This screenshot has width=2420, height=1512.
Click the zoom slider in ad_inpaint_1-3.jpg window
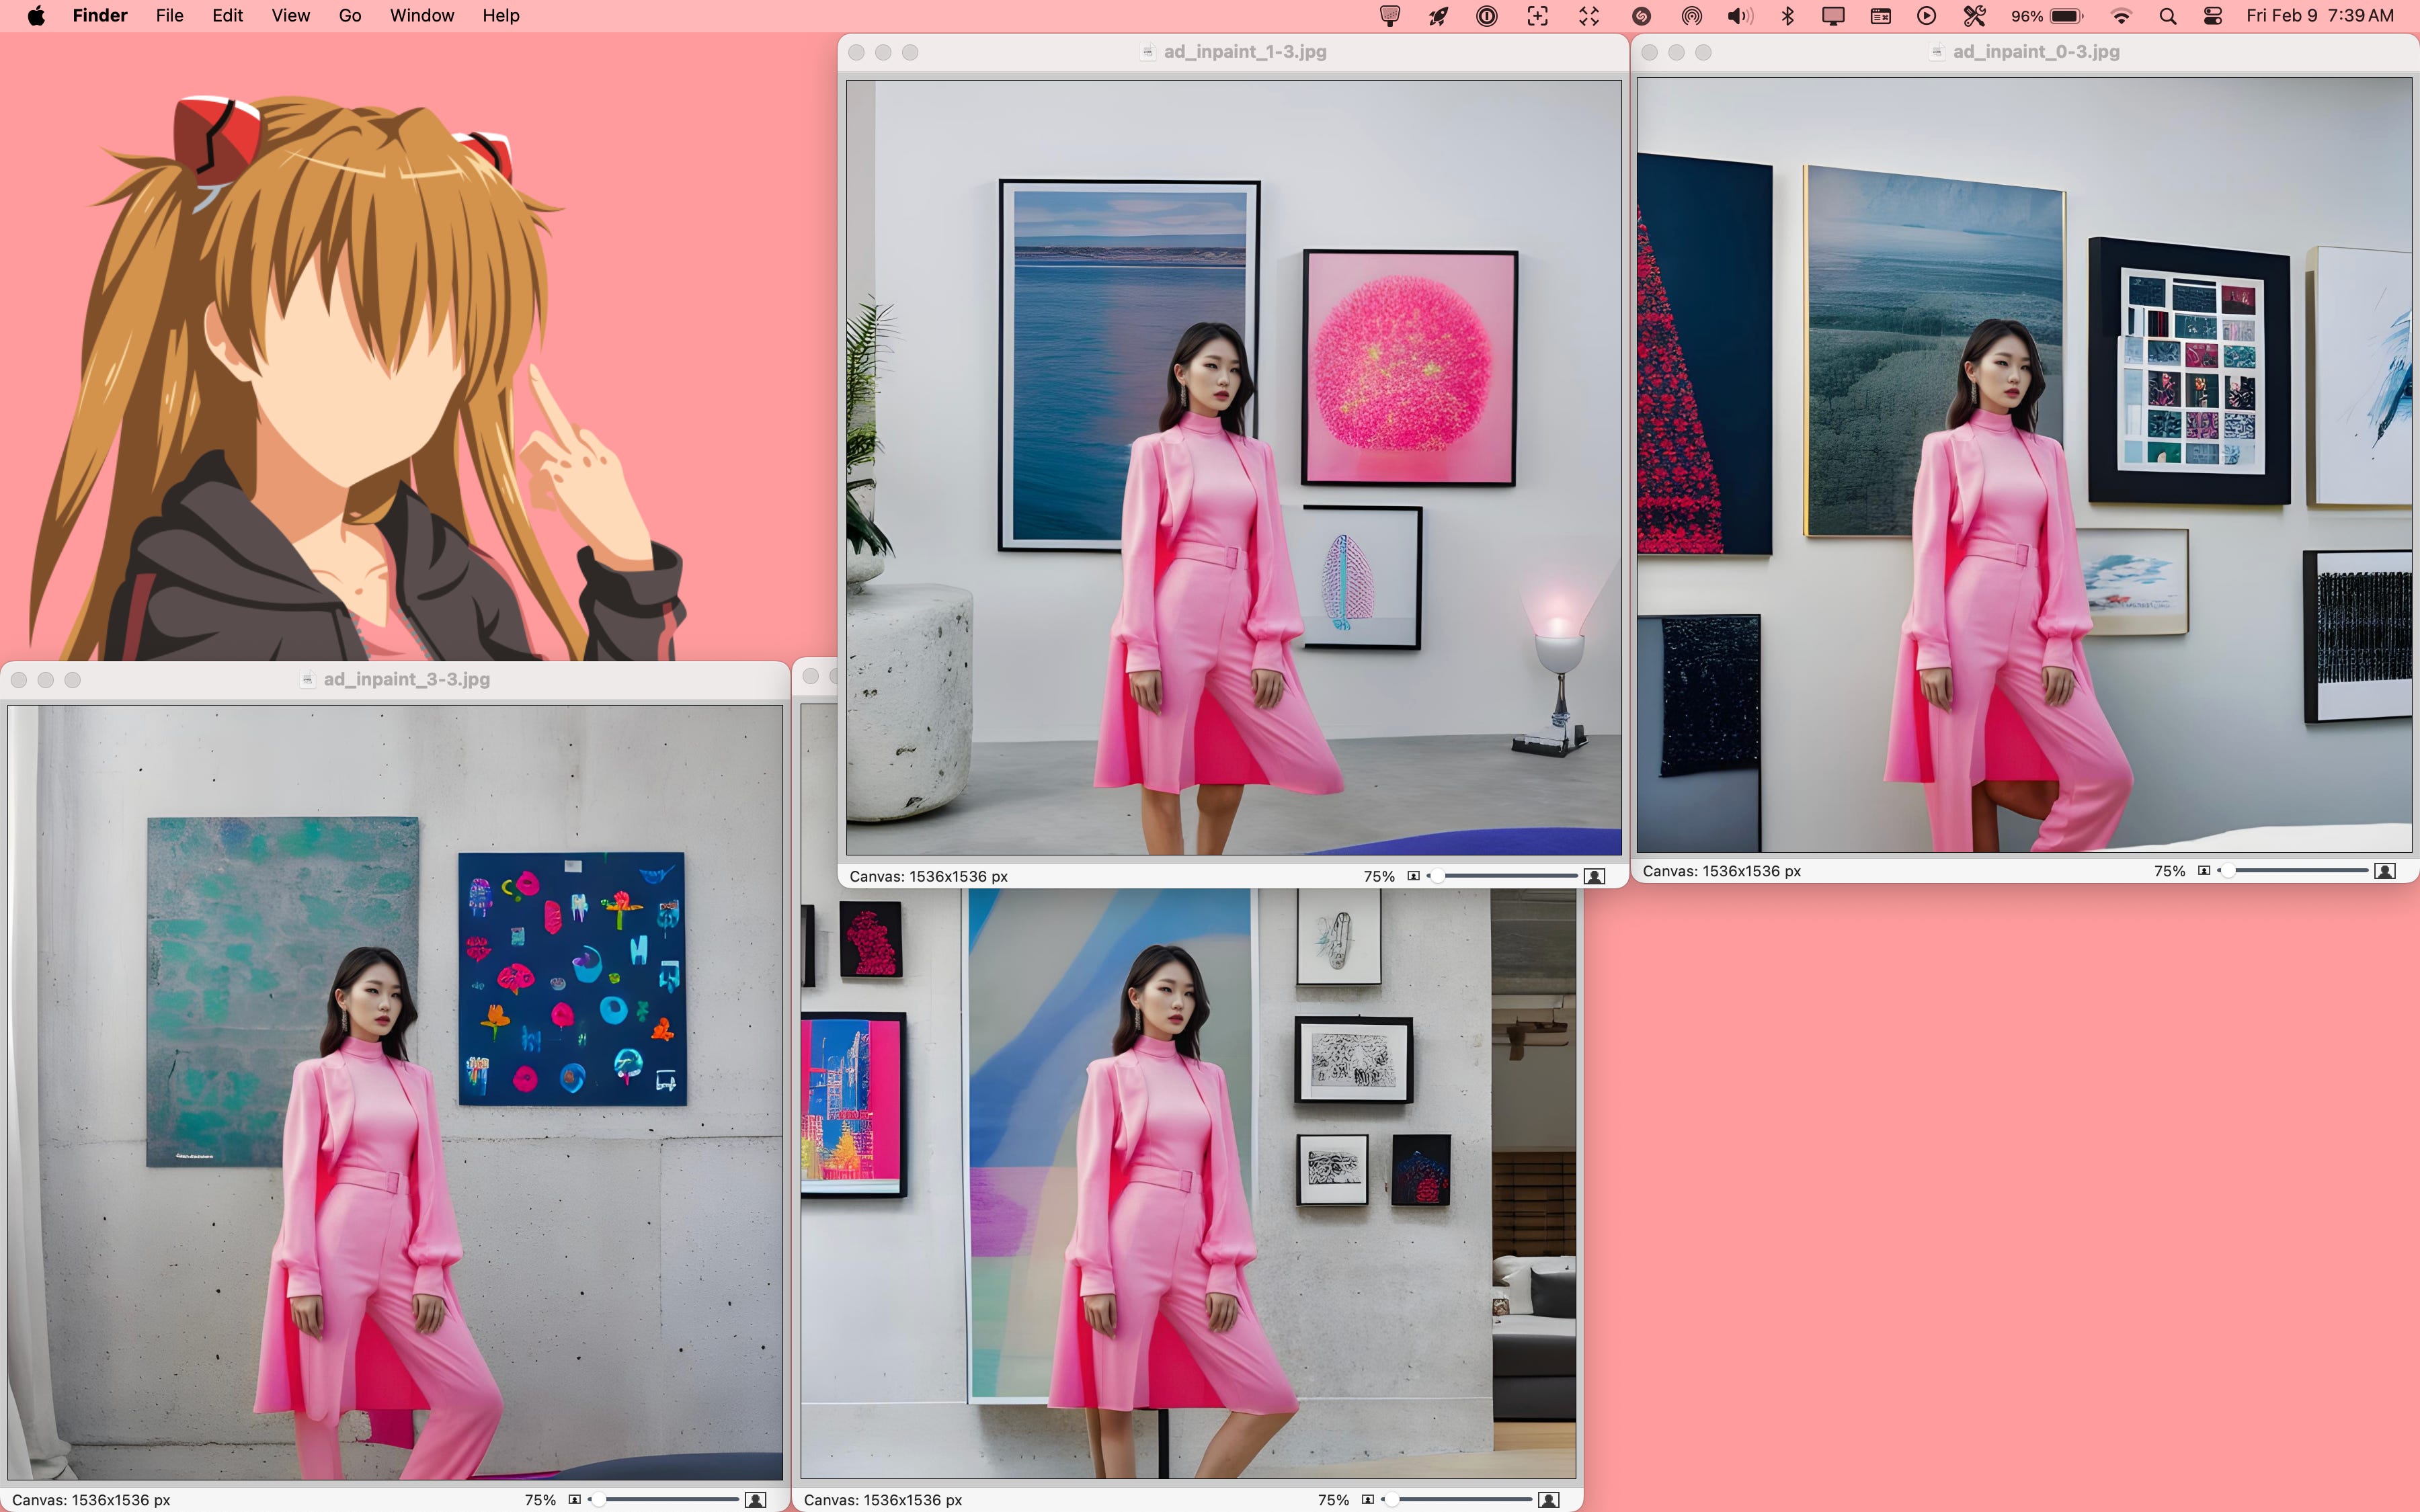pyautogui.click(x=1503, y=876)
